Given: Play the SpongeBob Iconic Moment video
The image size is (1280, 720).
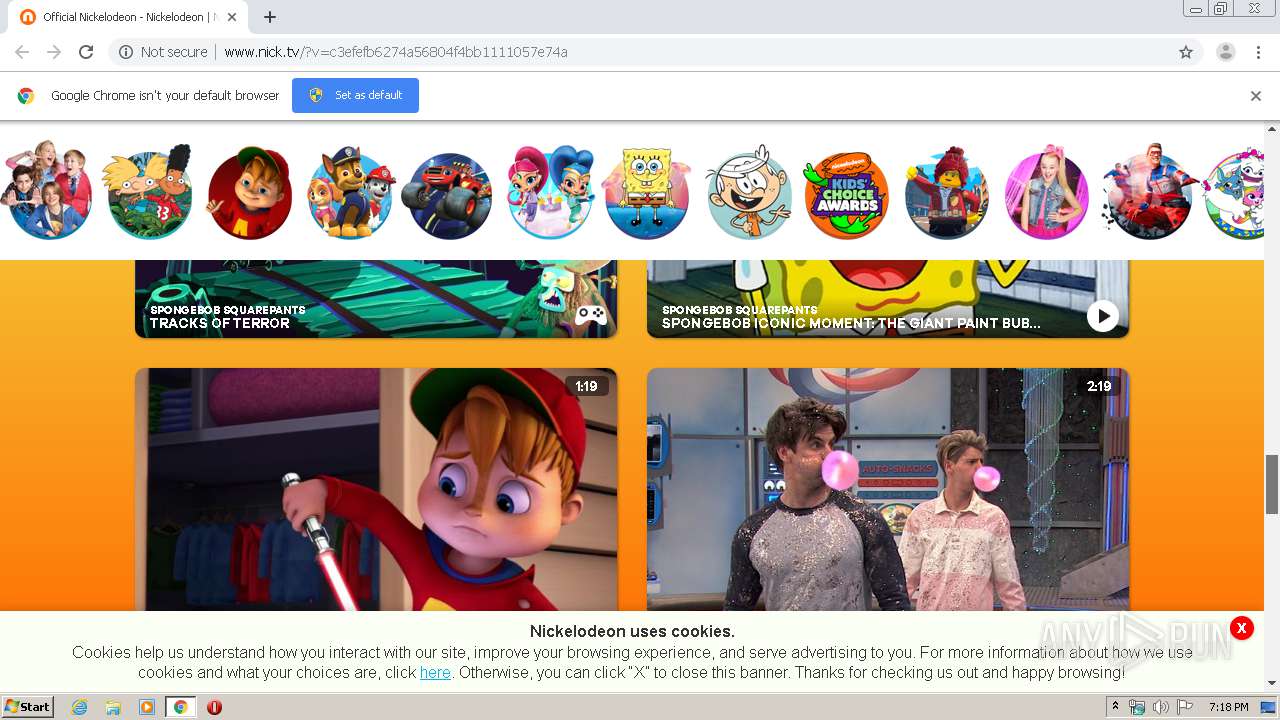Looking at the screenshot, I should (x=1102, y=316).
